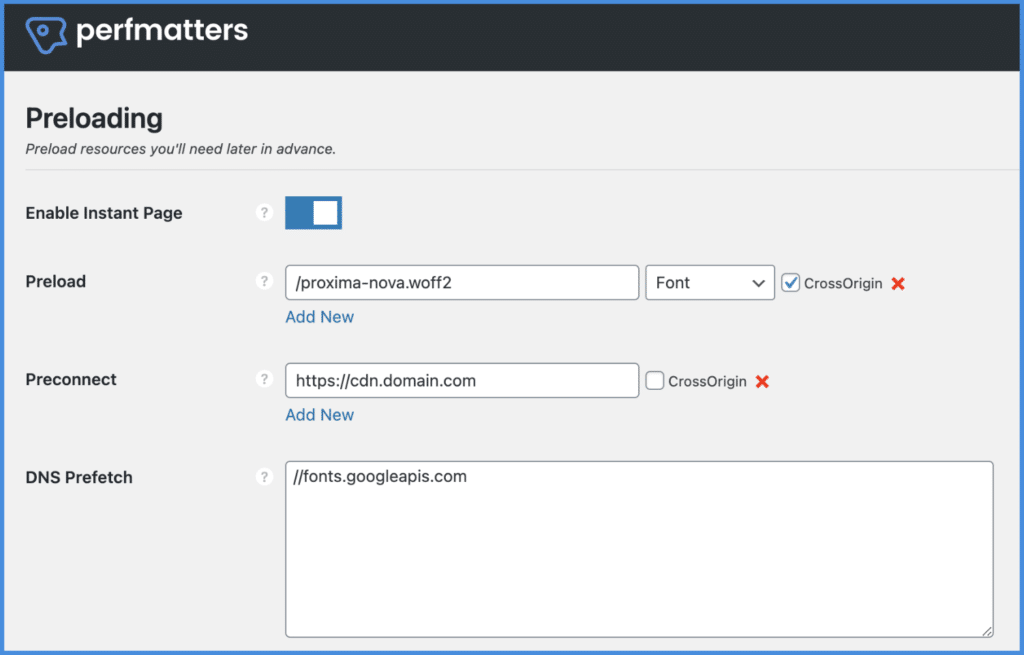1024x655 pixels.
Task: Open help tooltip for Enable Instant Page
Action: point(264,213)
